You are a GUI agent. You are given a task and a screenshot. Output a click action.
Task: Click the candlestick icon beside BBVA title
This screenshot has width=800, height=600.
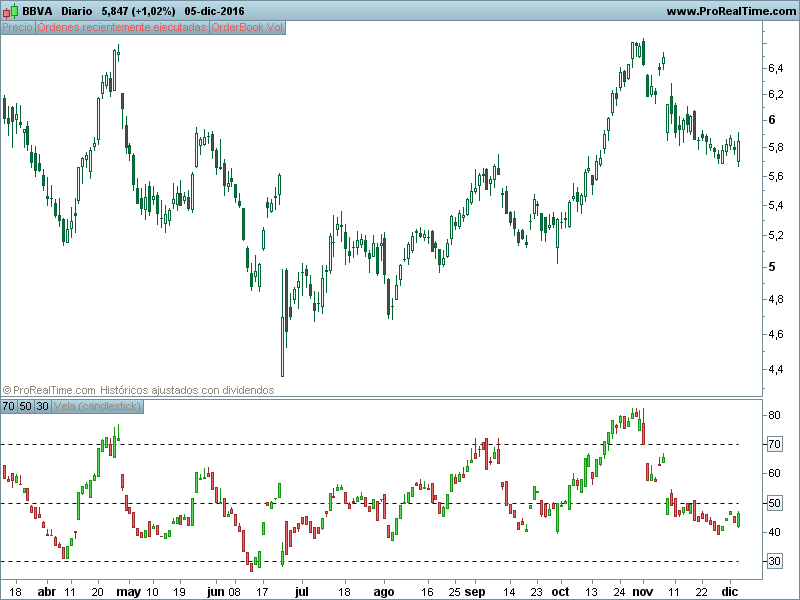pyautogui.click(x=10, y=11)
